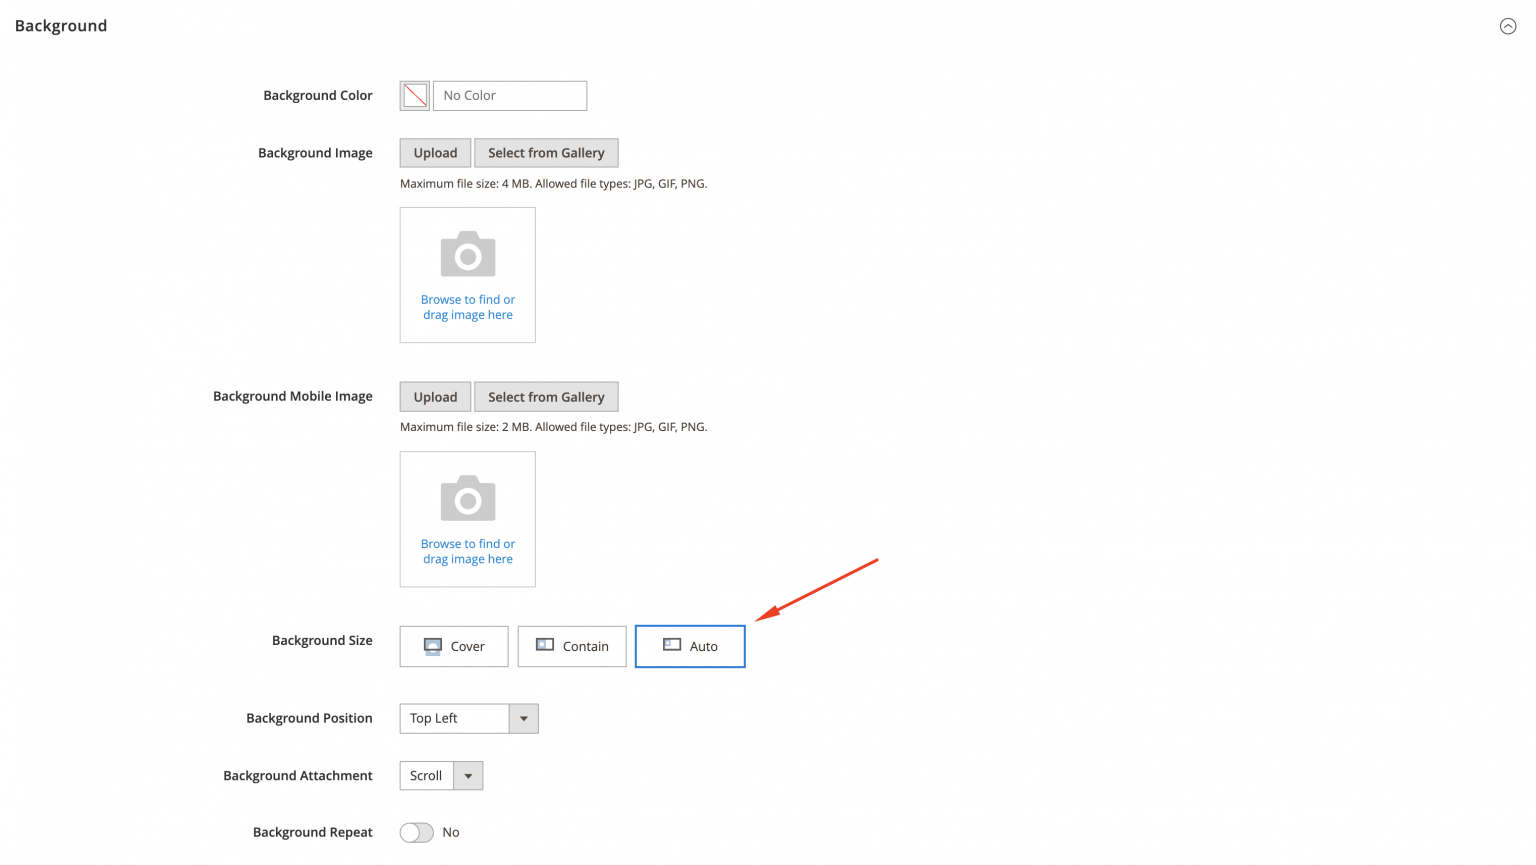This screenshot has width=1536, height=865.
Task: Click the camera icon in Mobile Image uploader
Action: click(467, 497)
